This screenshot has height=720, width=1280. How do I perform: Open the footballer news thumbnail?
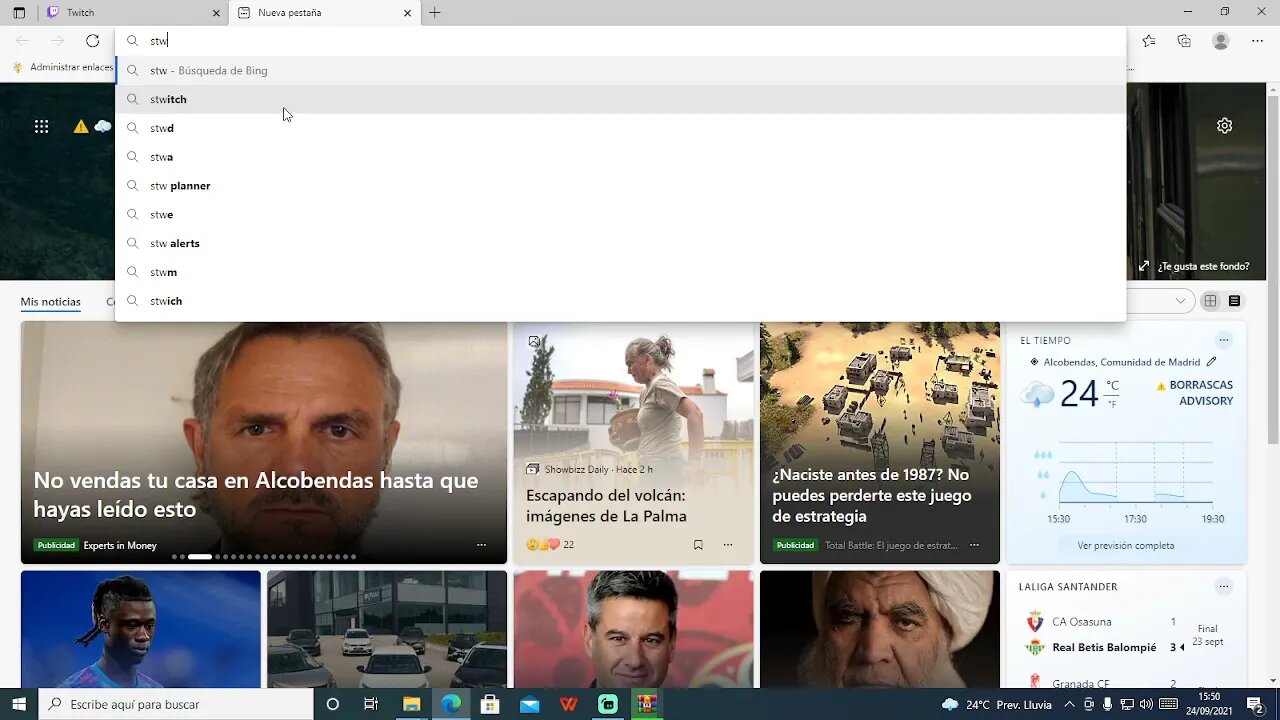point(141,629)
